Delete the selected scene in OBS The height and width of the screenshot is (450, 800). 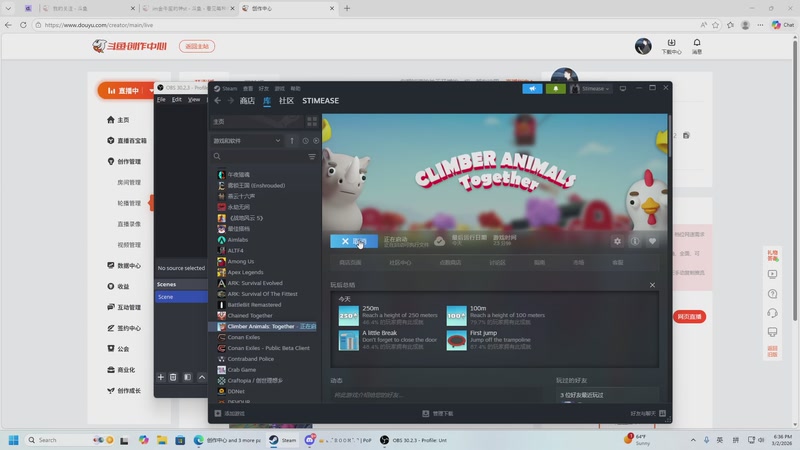coord(173,377)
